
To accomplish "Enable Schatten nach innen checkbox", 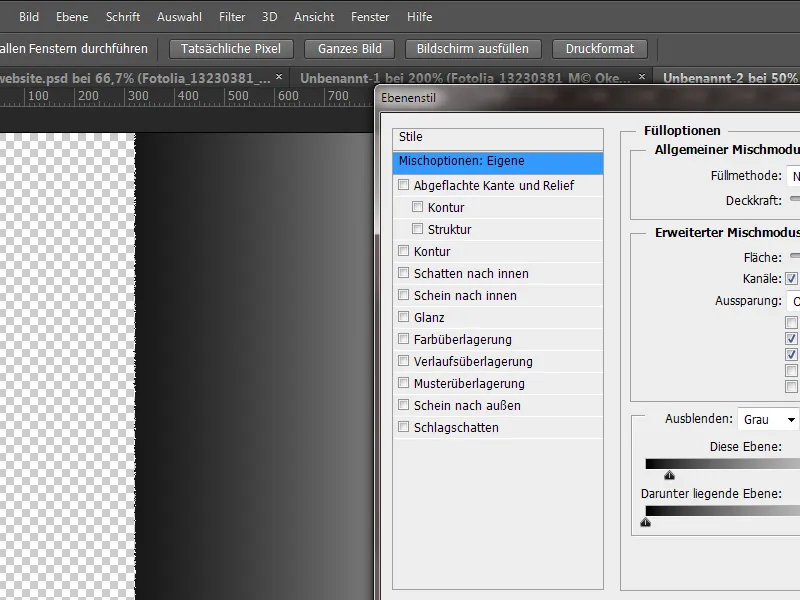I will [404, 272].
